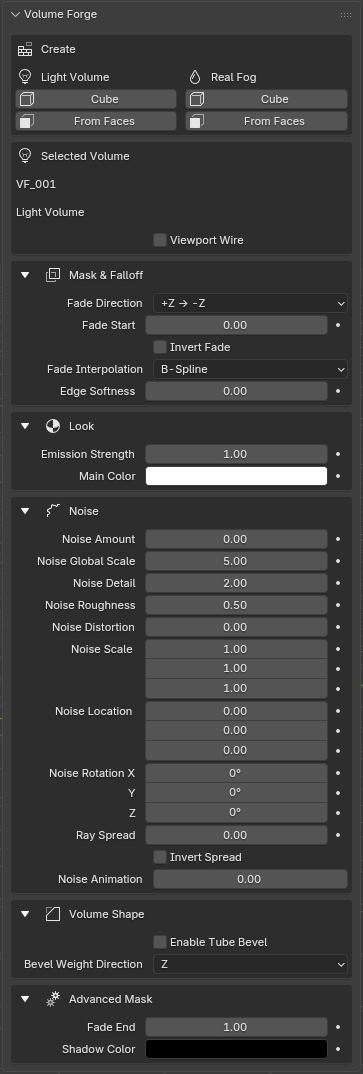Viewport: 363px width, 1074px height.
Task: Create Light Volume From Faces
Action: point(96,121)
